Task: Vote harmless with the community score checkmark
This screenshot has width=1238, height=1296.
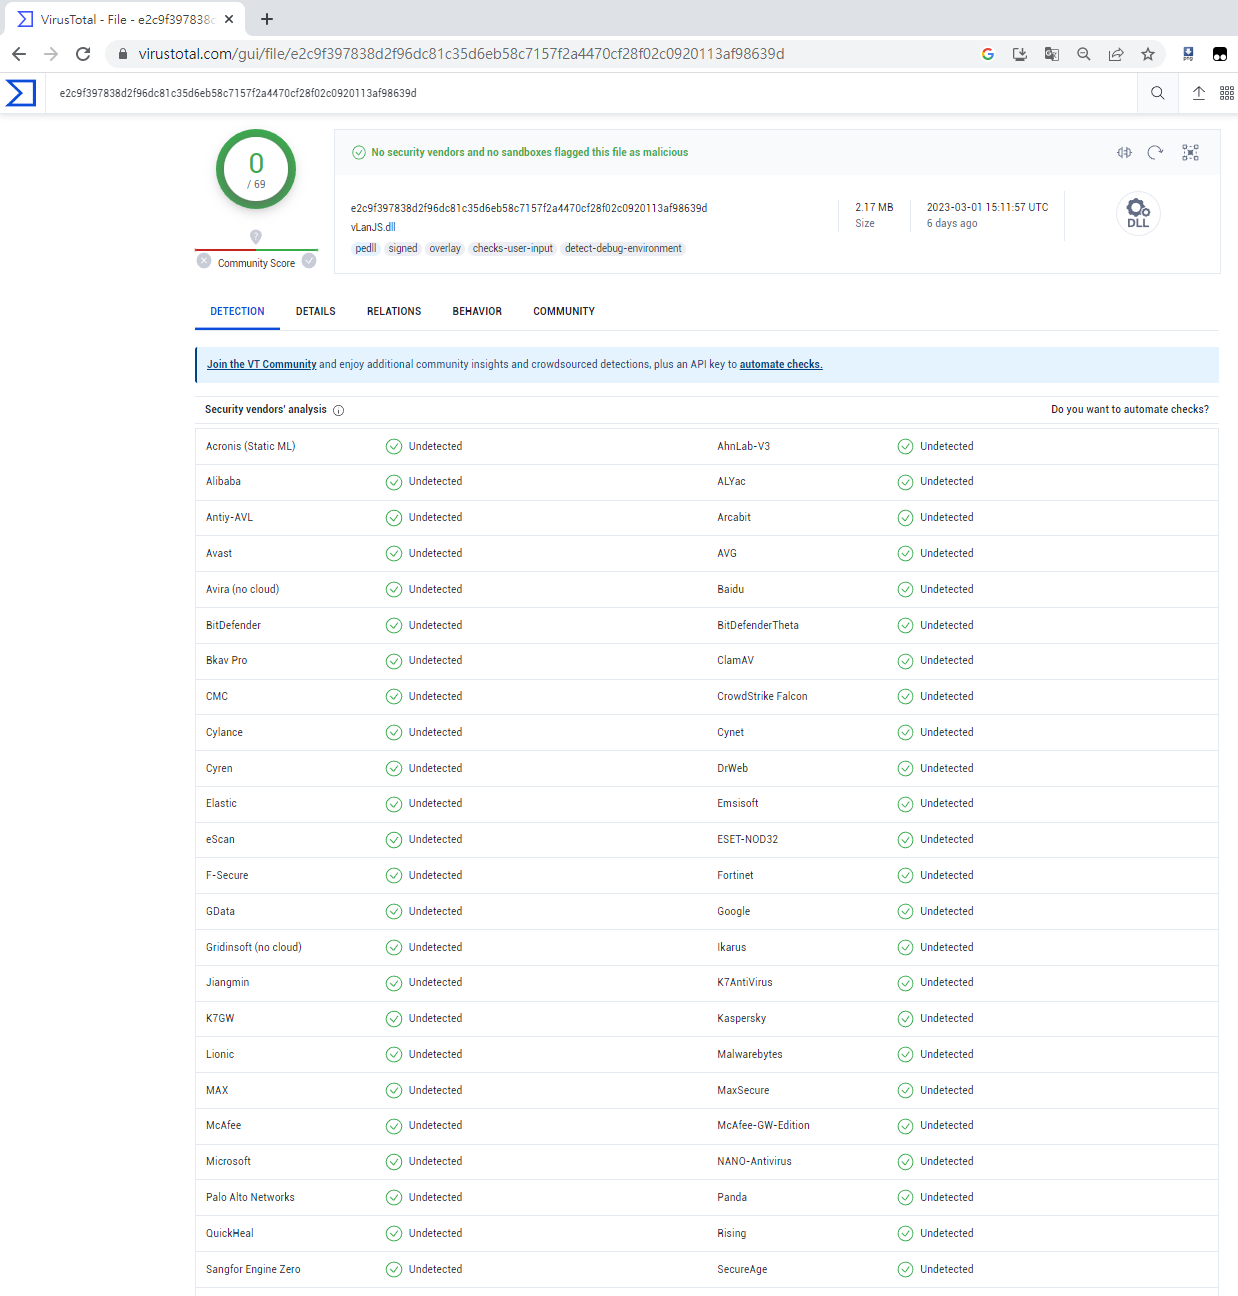Action: 309,261
